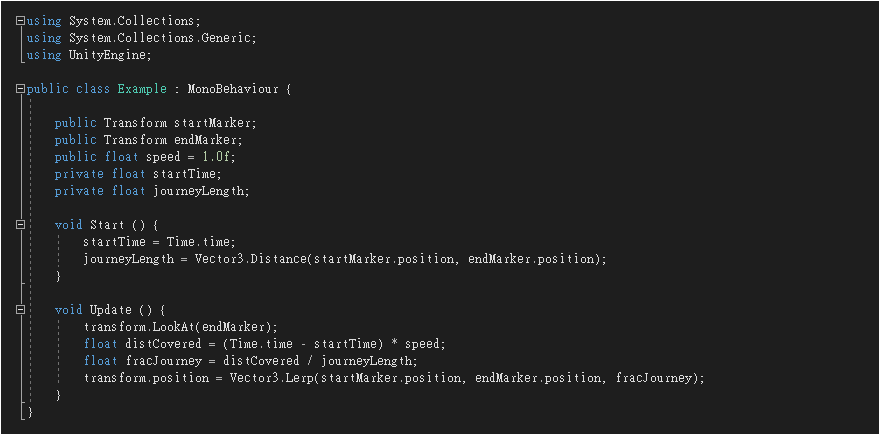The height and width of the screenshot is (435, 880).
Task: Click the Update method name
Action: (111, 310)
